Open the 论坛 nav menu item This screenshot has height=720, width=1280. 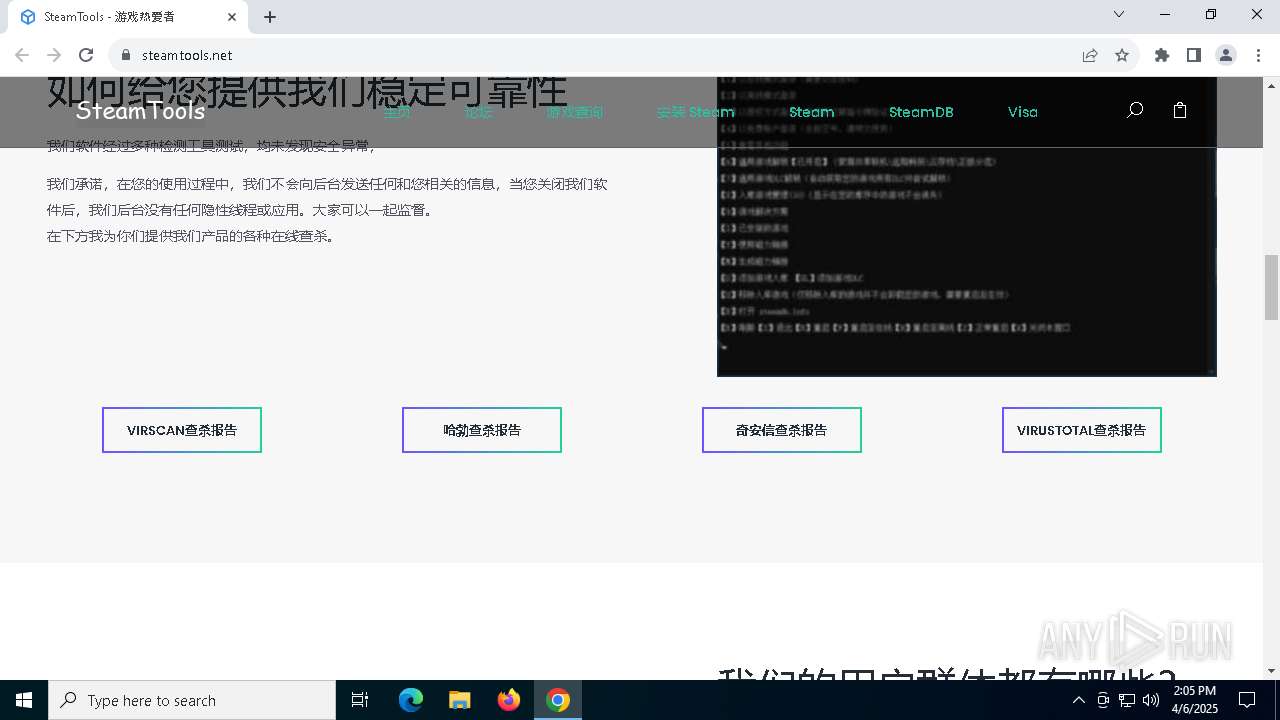pyautogui.click(x=478, y=112)
